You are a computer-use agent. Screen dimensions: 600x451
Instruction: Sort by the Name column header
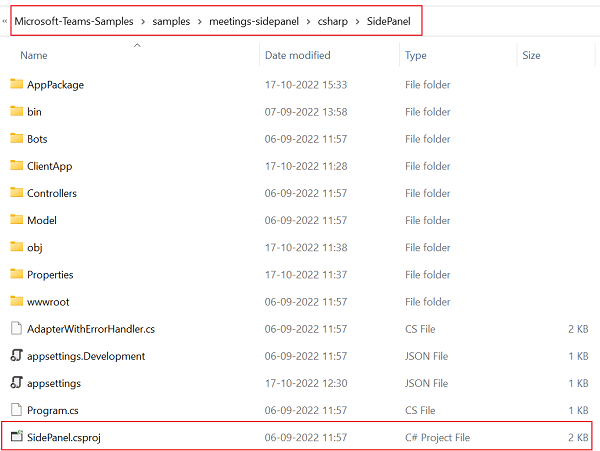point(34,55)
